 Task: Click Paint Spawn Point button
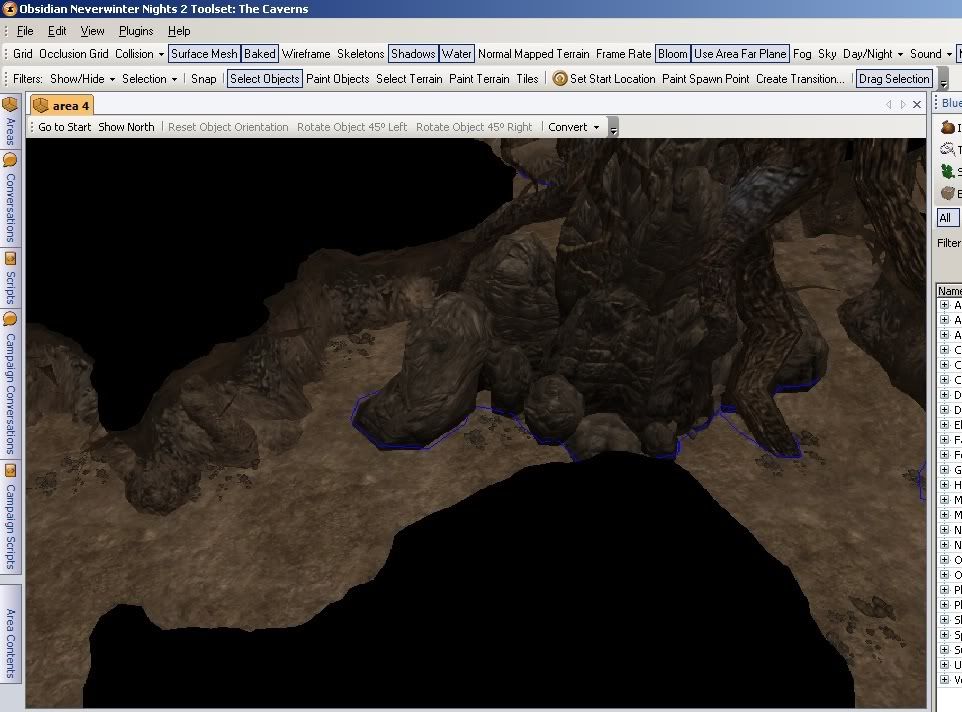point(705,79)
